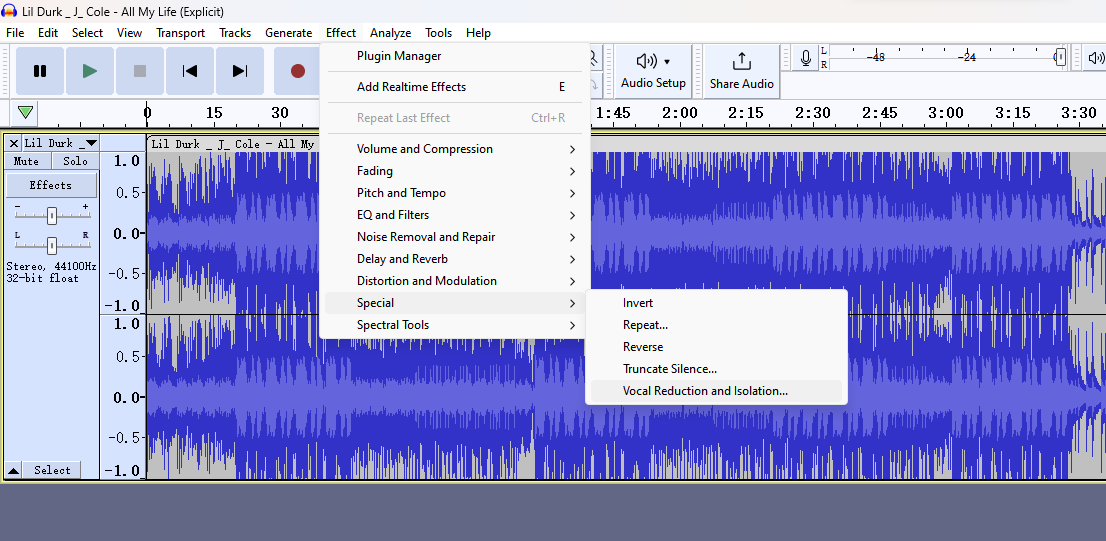Expand the Fading submenu
Image resolution: width=1106 pixels, height=541 pixels.
point(455,171)
